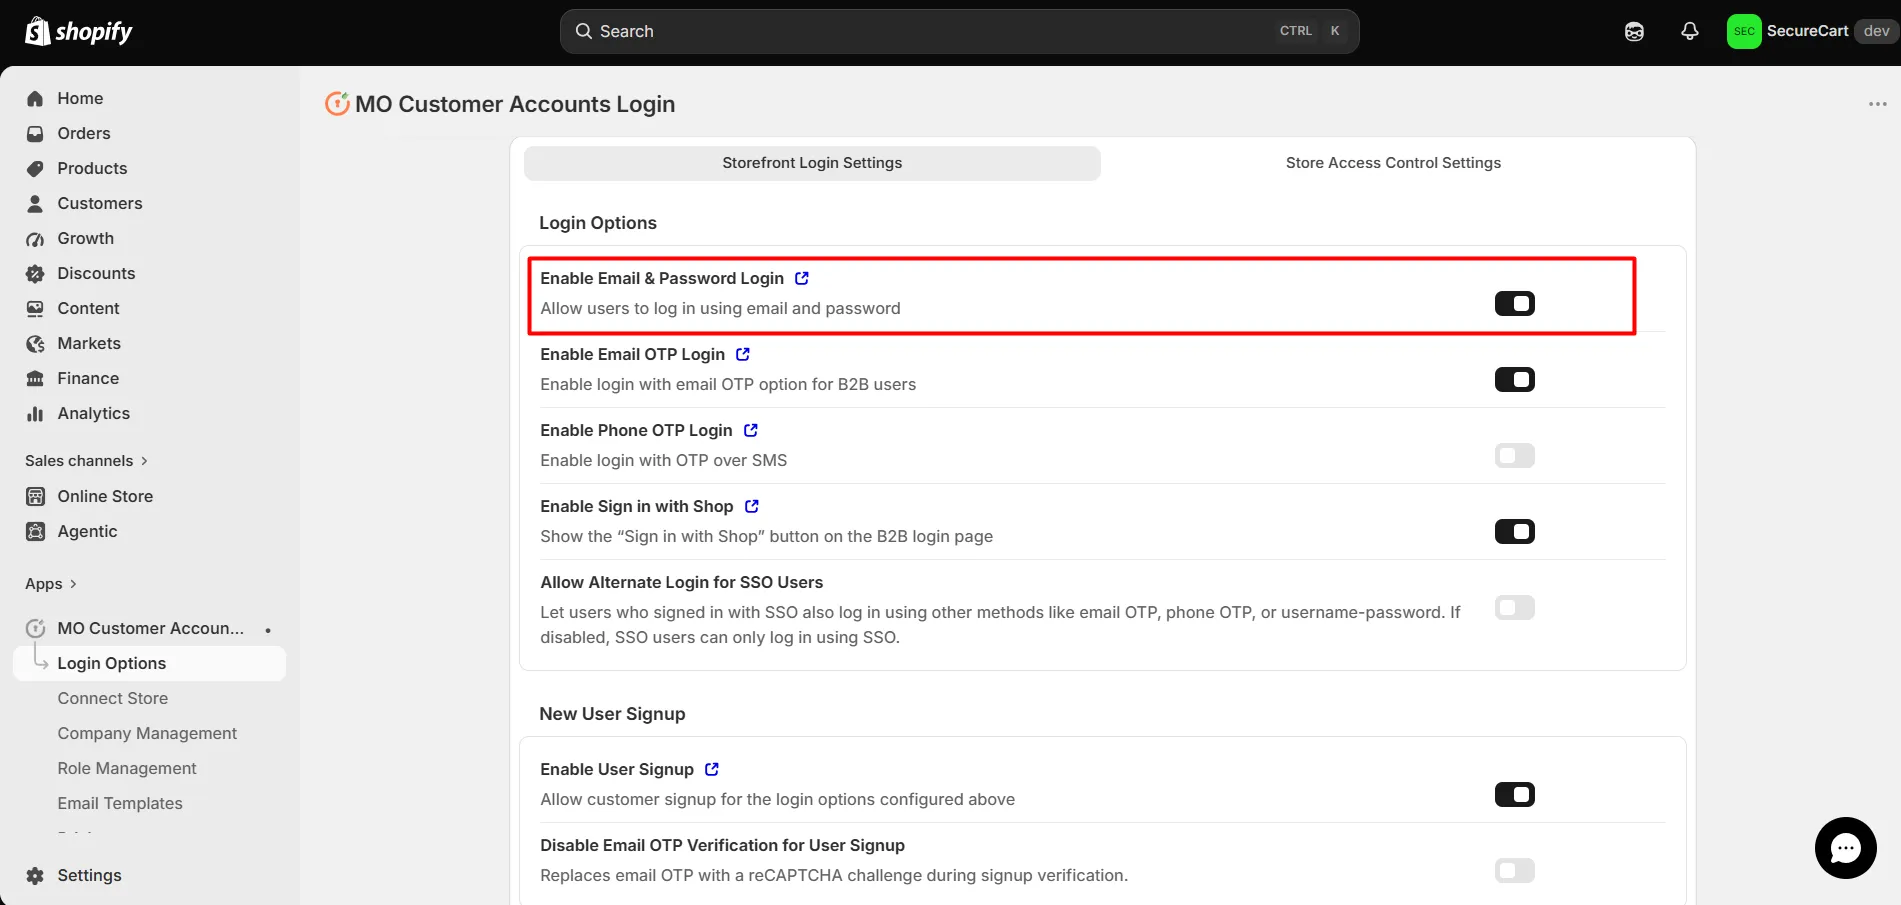Image resolution: width=1901 pixels, height=905 pixels.
Task: Toggle Allow Alternate Login for SSO Users switch
Action: [1514, 607]
